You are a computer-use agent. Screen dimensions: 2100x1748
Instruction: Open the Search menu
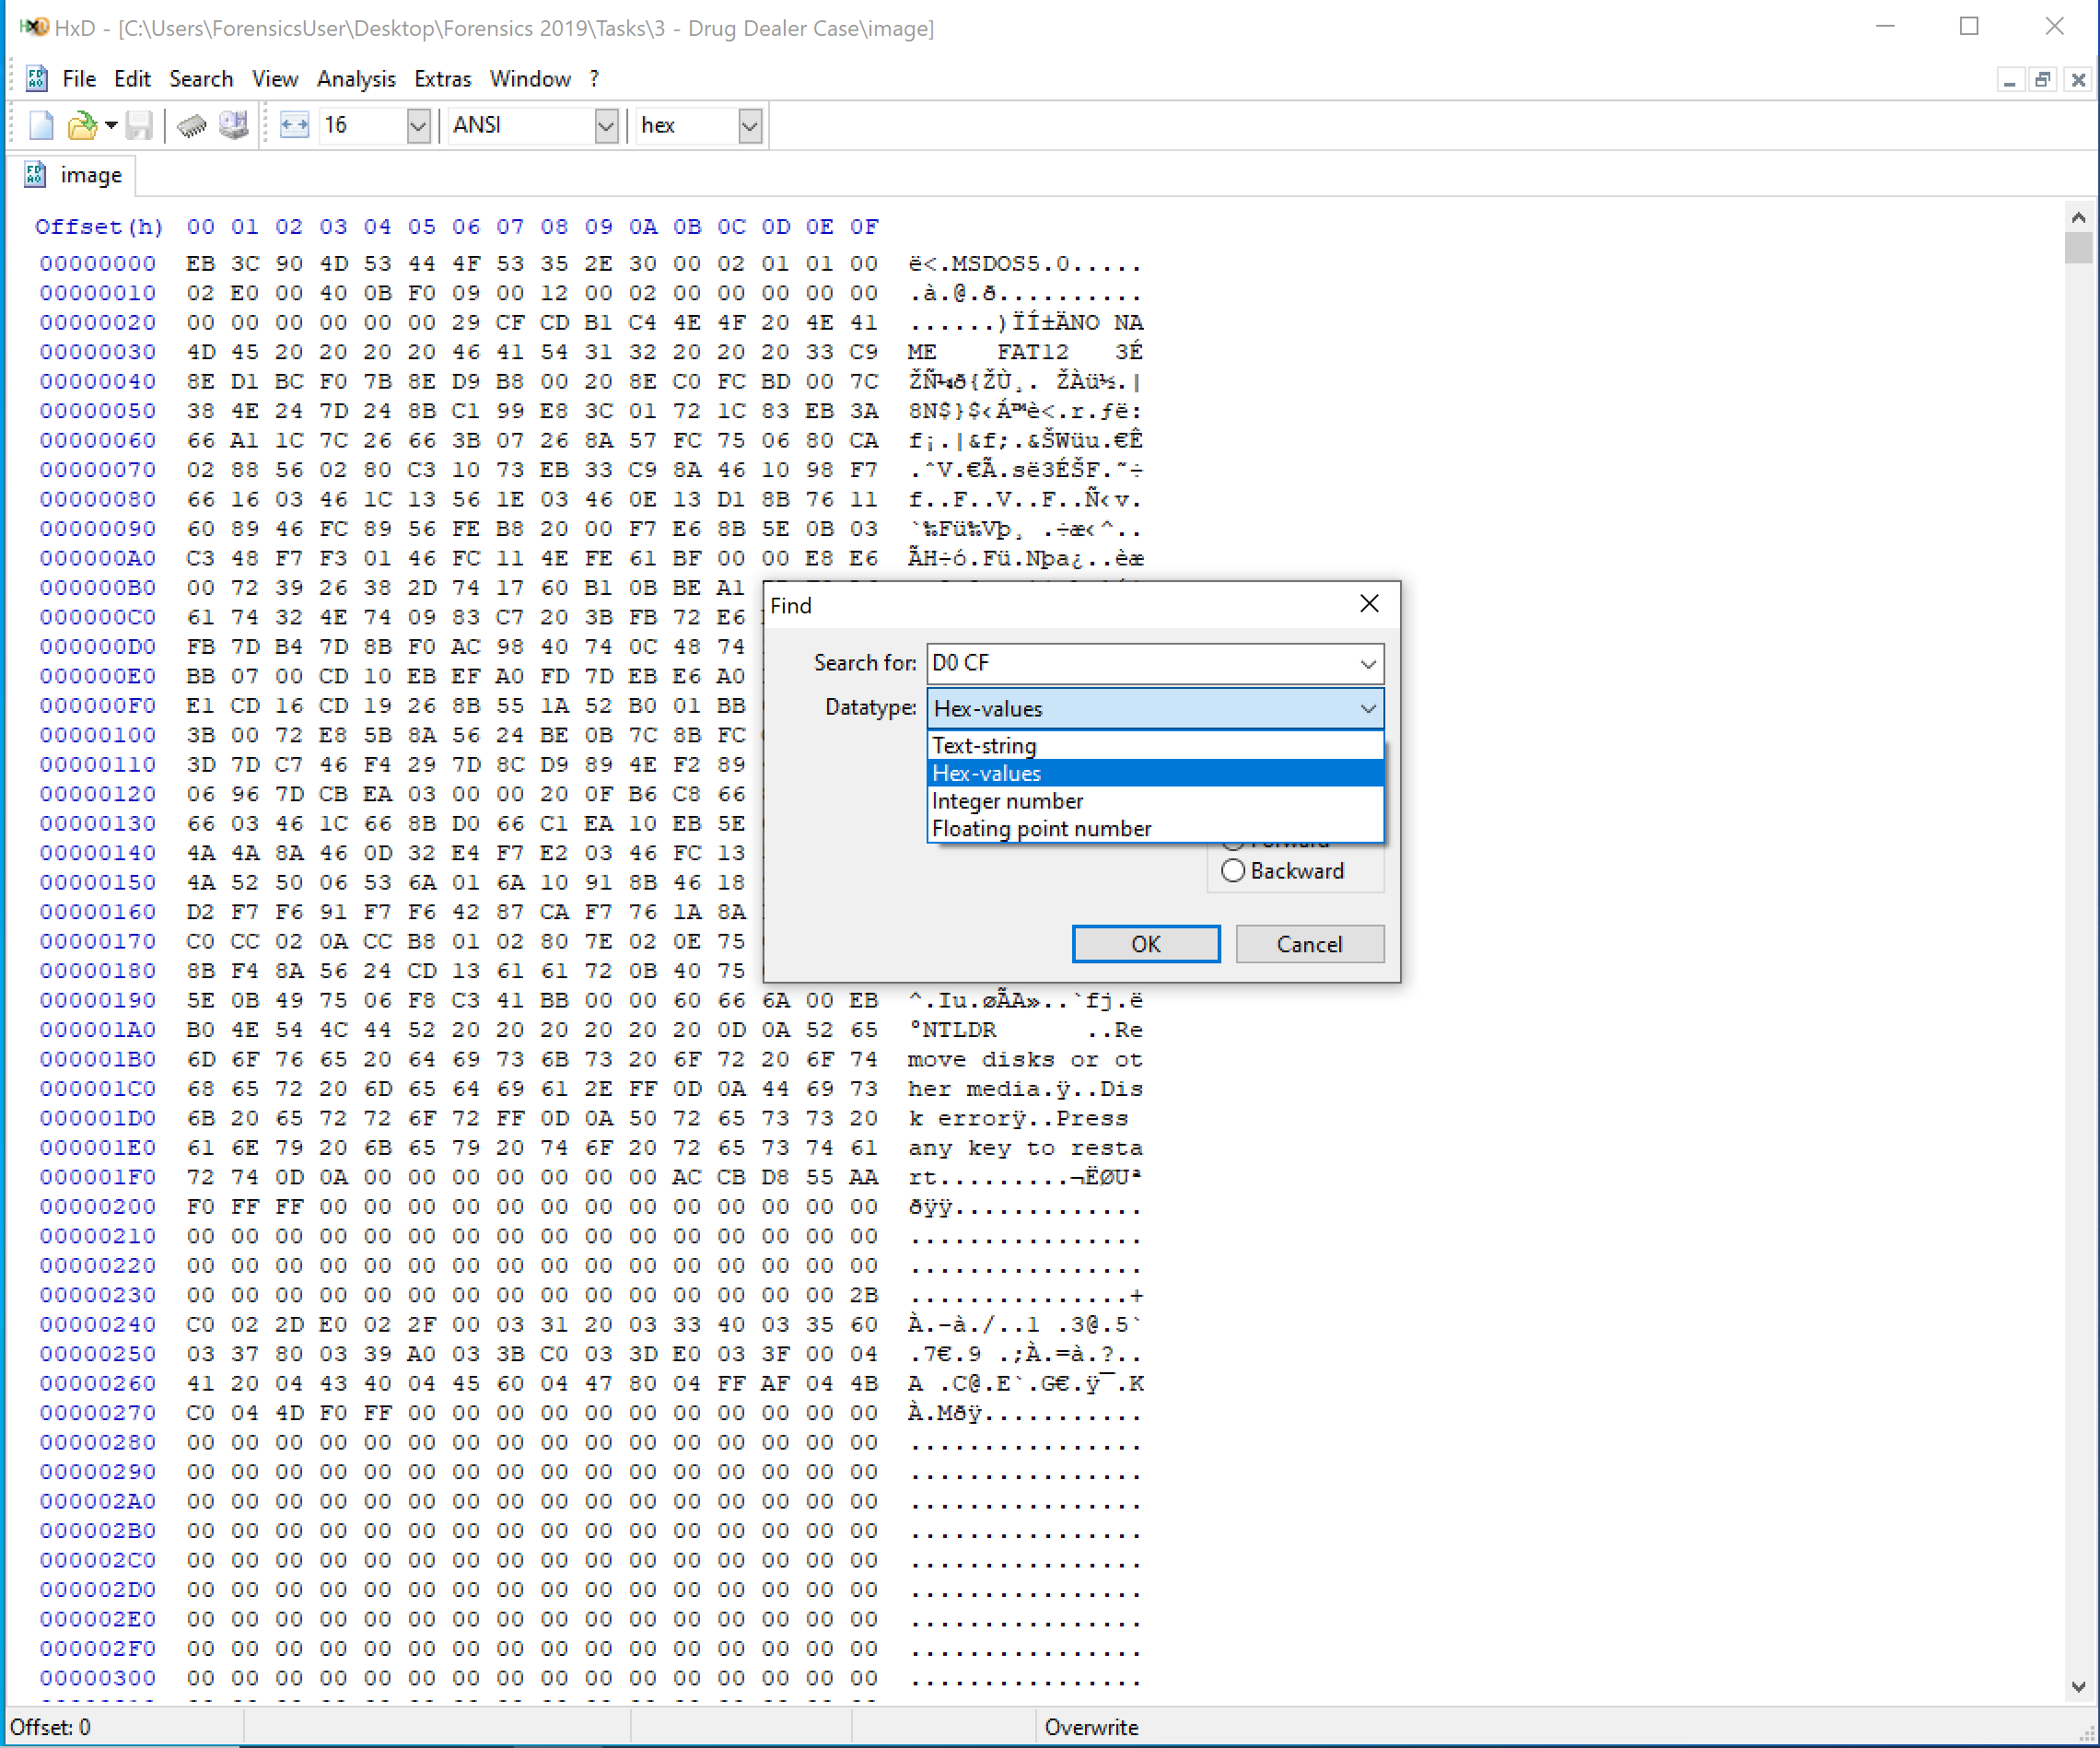coord(201,79)
